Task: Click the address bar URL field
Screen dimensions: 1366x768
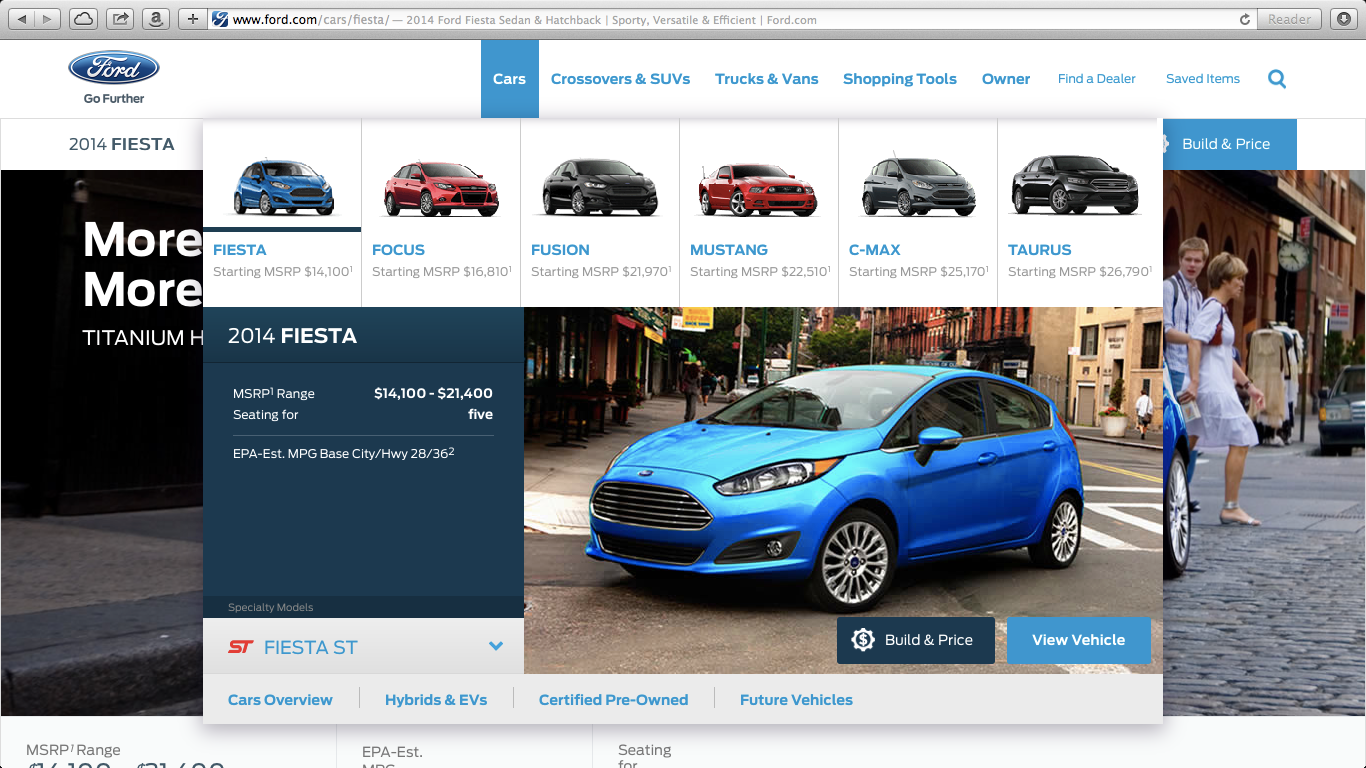Action: pos(730,19)
